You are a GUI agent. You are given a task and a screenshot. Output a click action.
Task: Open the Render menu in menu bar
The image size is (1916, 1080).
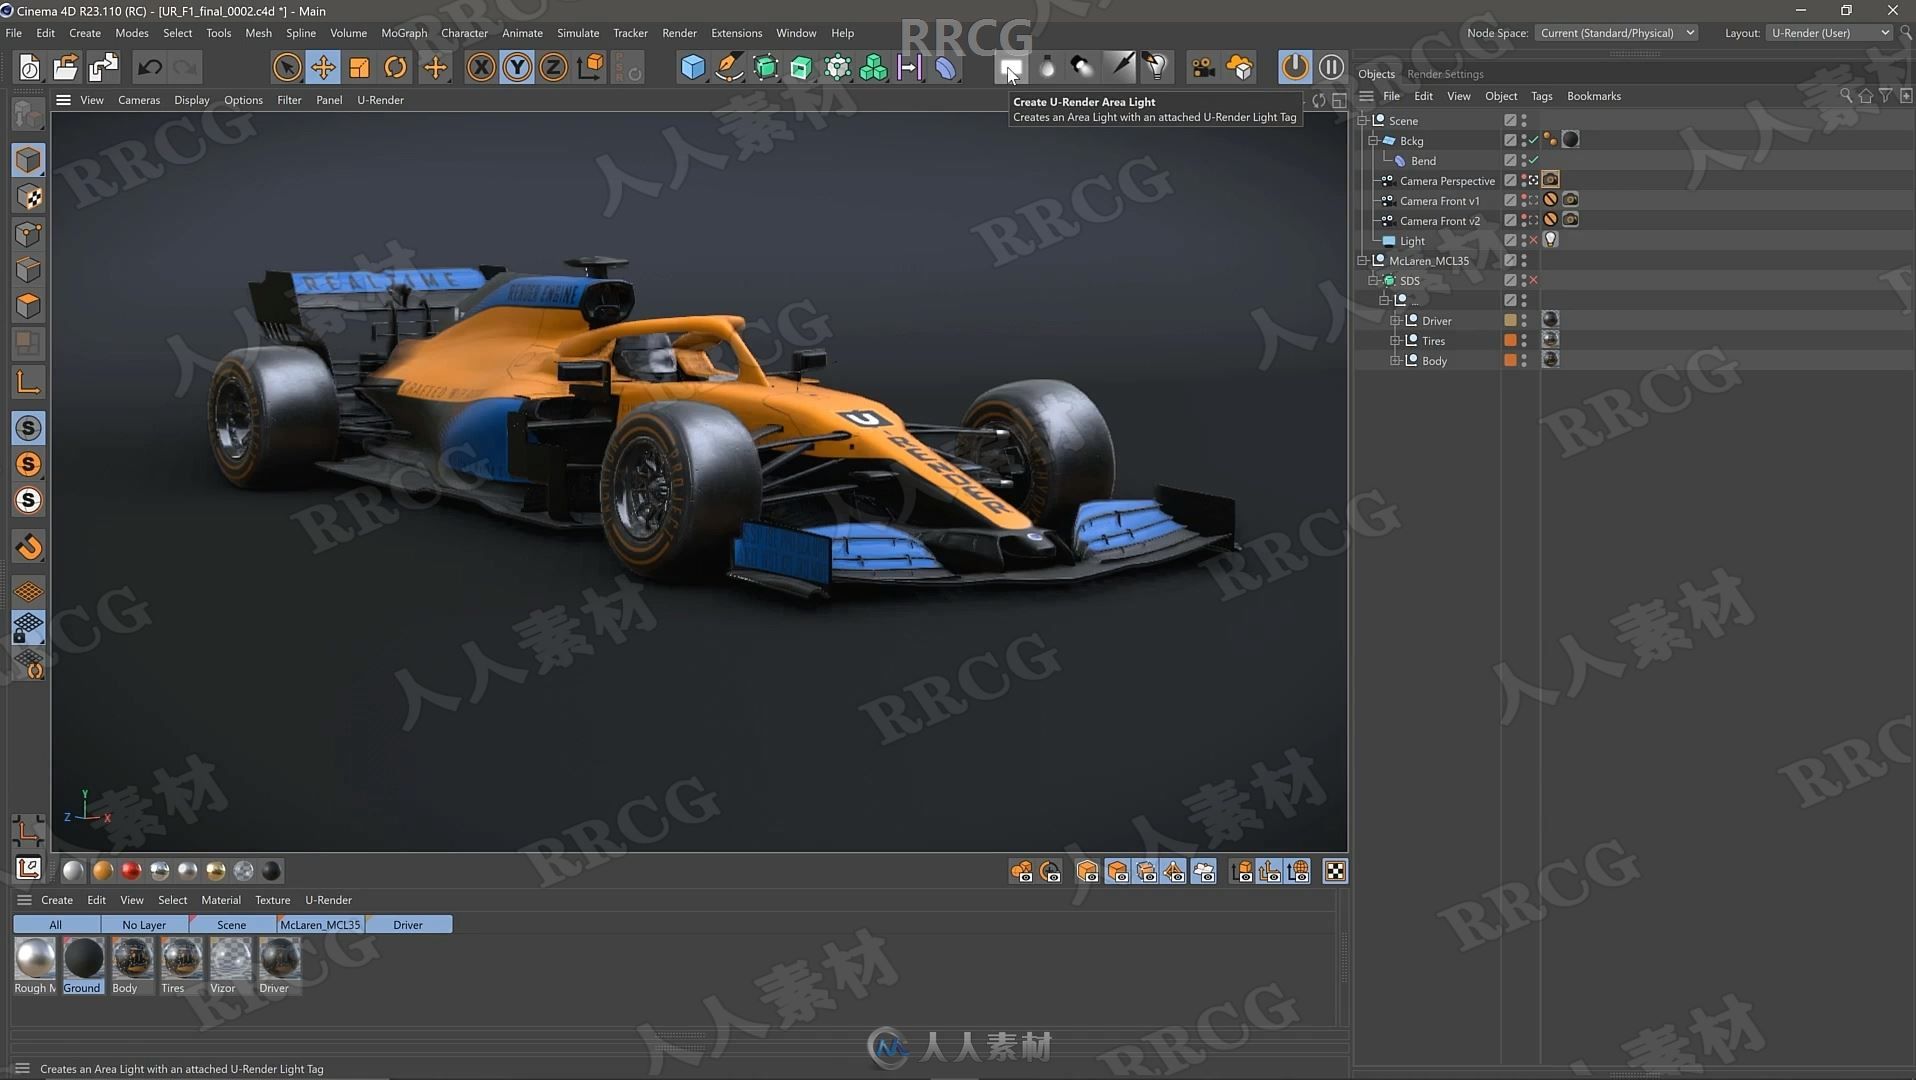coord(679,33)
